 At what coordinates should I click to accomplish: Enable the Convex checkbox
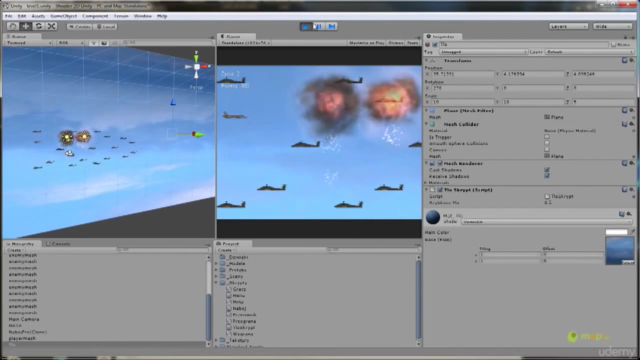pyautogui.click(x=547, y=150)
